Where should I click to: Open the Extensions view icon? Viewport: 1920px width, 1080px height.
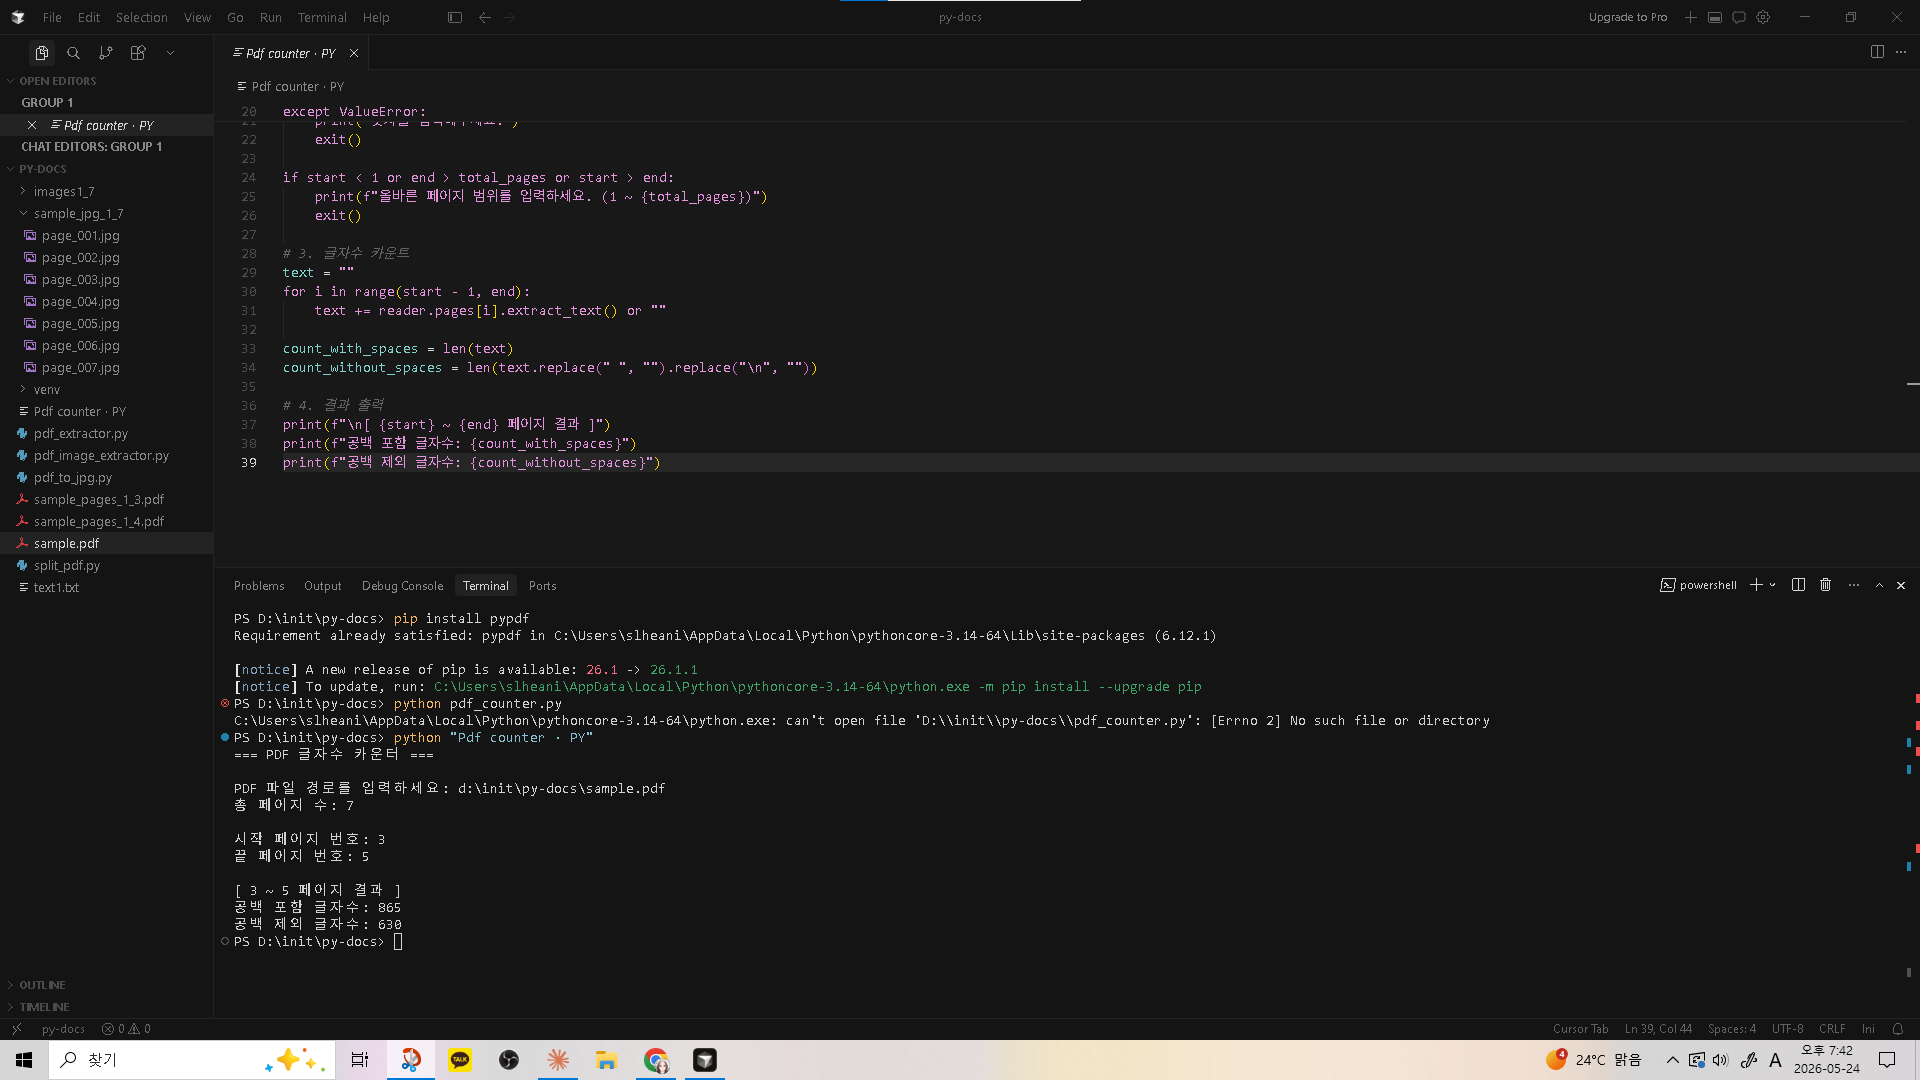138,53
